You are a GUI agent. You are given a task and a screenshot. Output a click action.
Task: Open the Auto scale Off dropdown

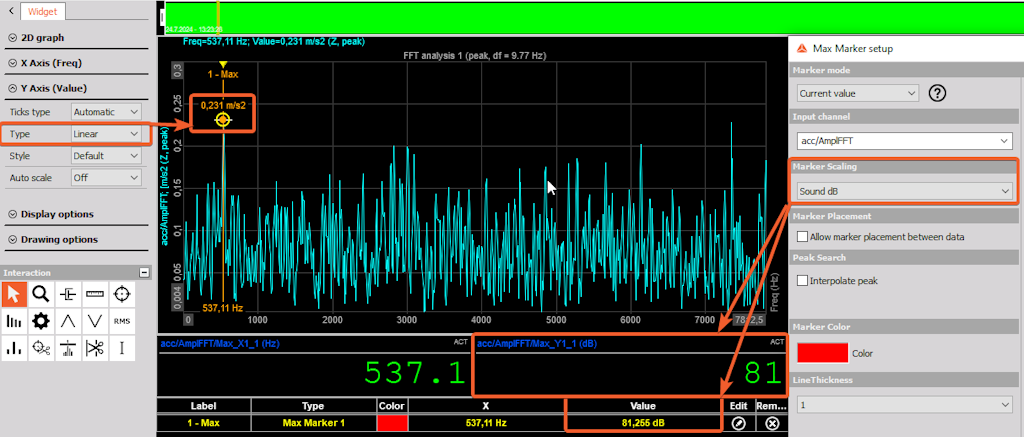[106, 178]
